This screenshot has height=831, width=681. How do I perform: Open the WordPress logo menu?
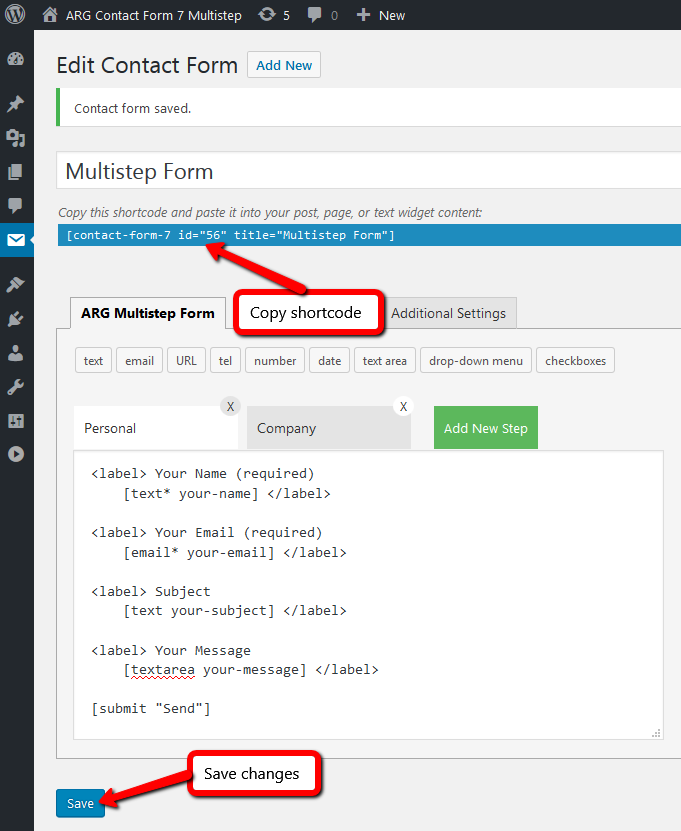coord(15,14)
